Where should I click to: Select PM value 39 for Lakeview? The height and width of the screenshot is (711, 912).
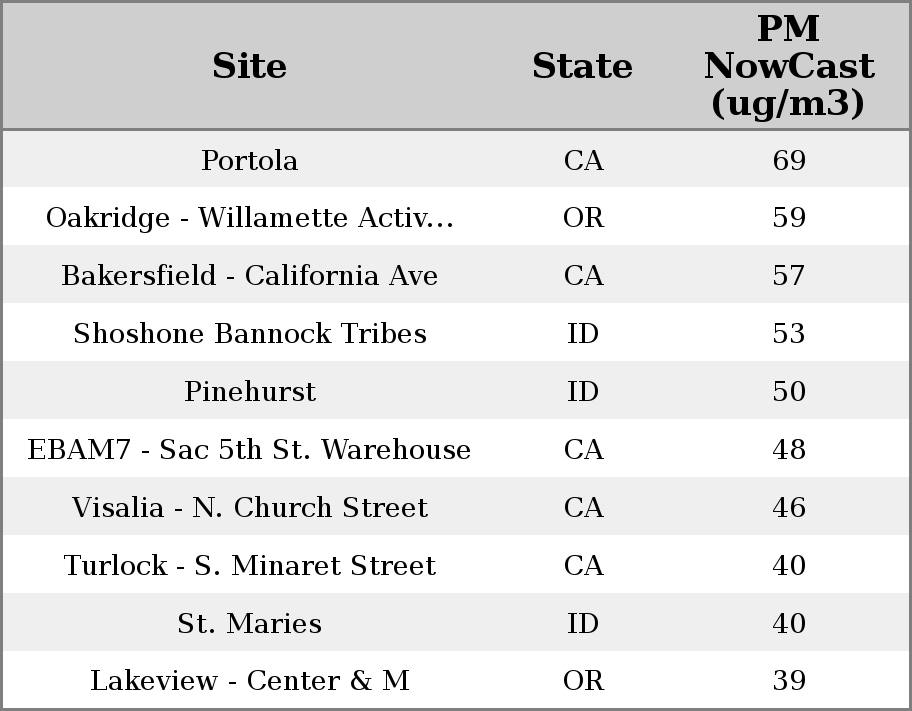789,681
